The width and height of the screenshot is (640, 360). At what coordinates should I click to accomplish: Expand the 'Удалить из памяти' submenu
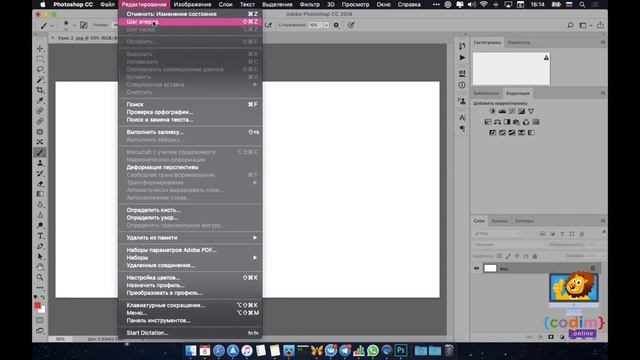tap(190, 238)
